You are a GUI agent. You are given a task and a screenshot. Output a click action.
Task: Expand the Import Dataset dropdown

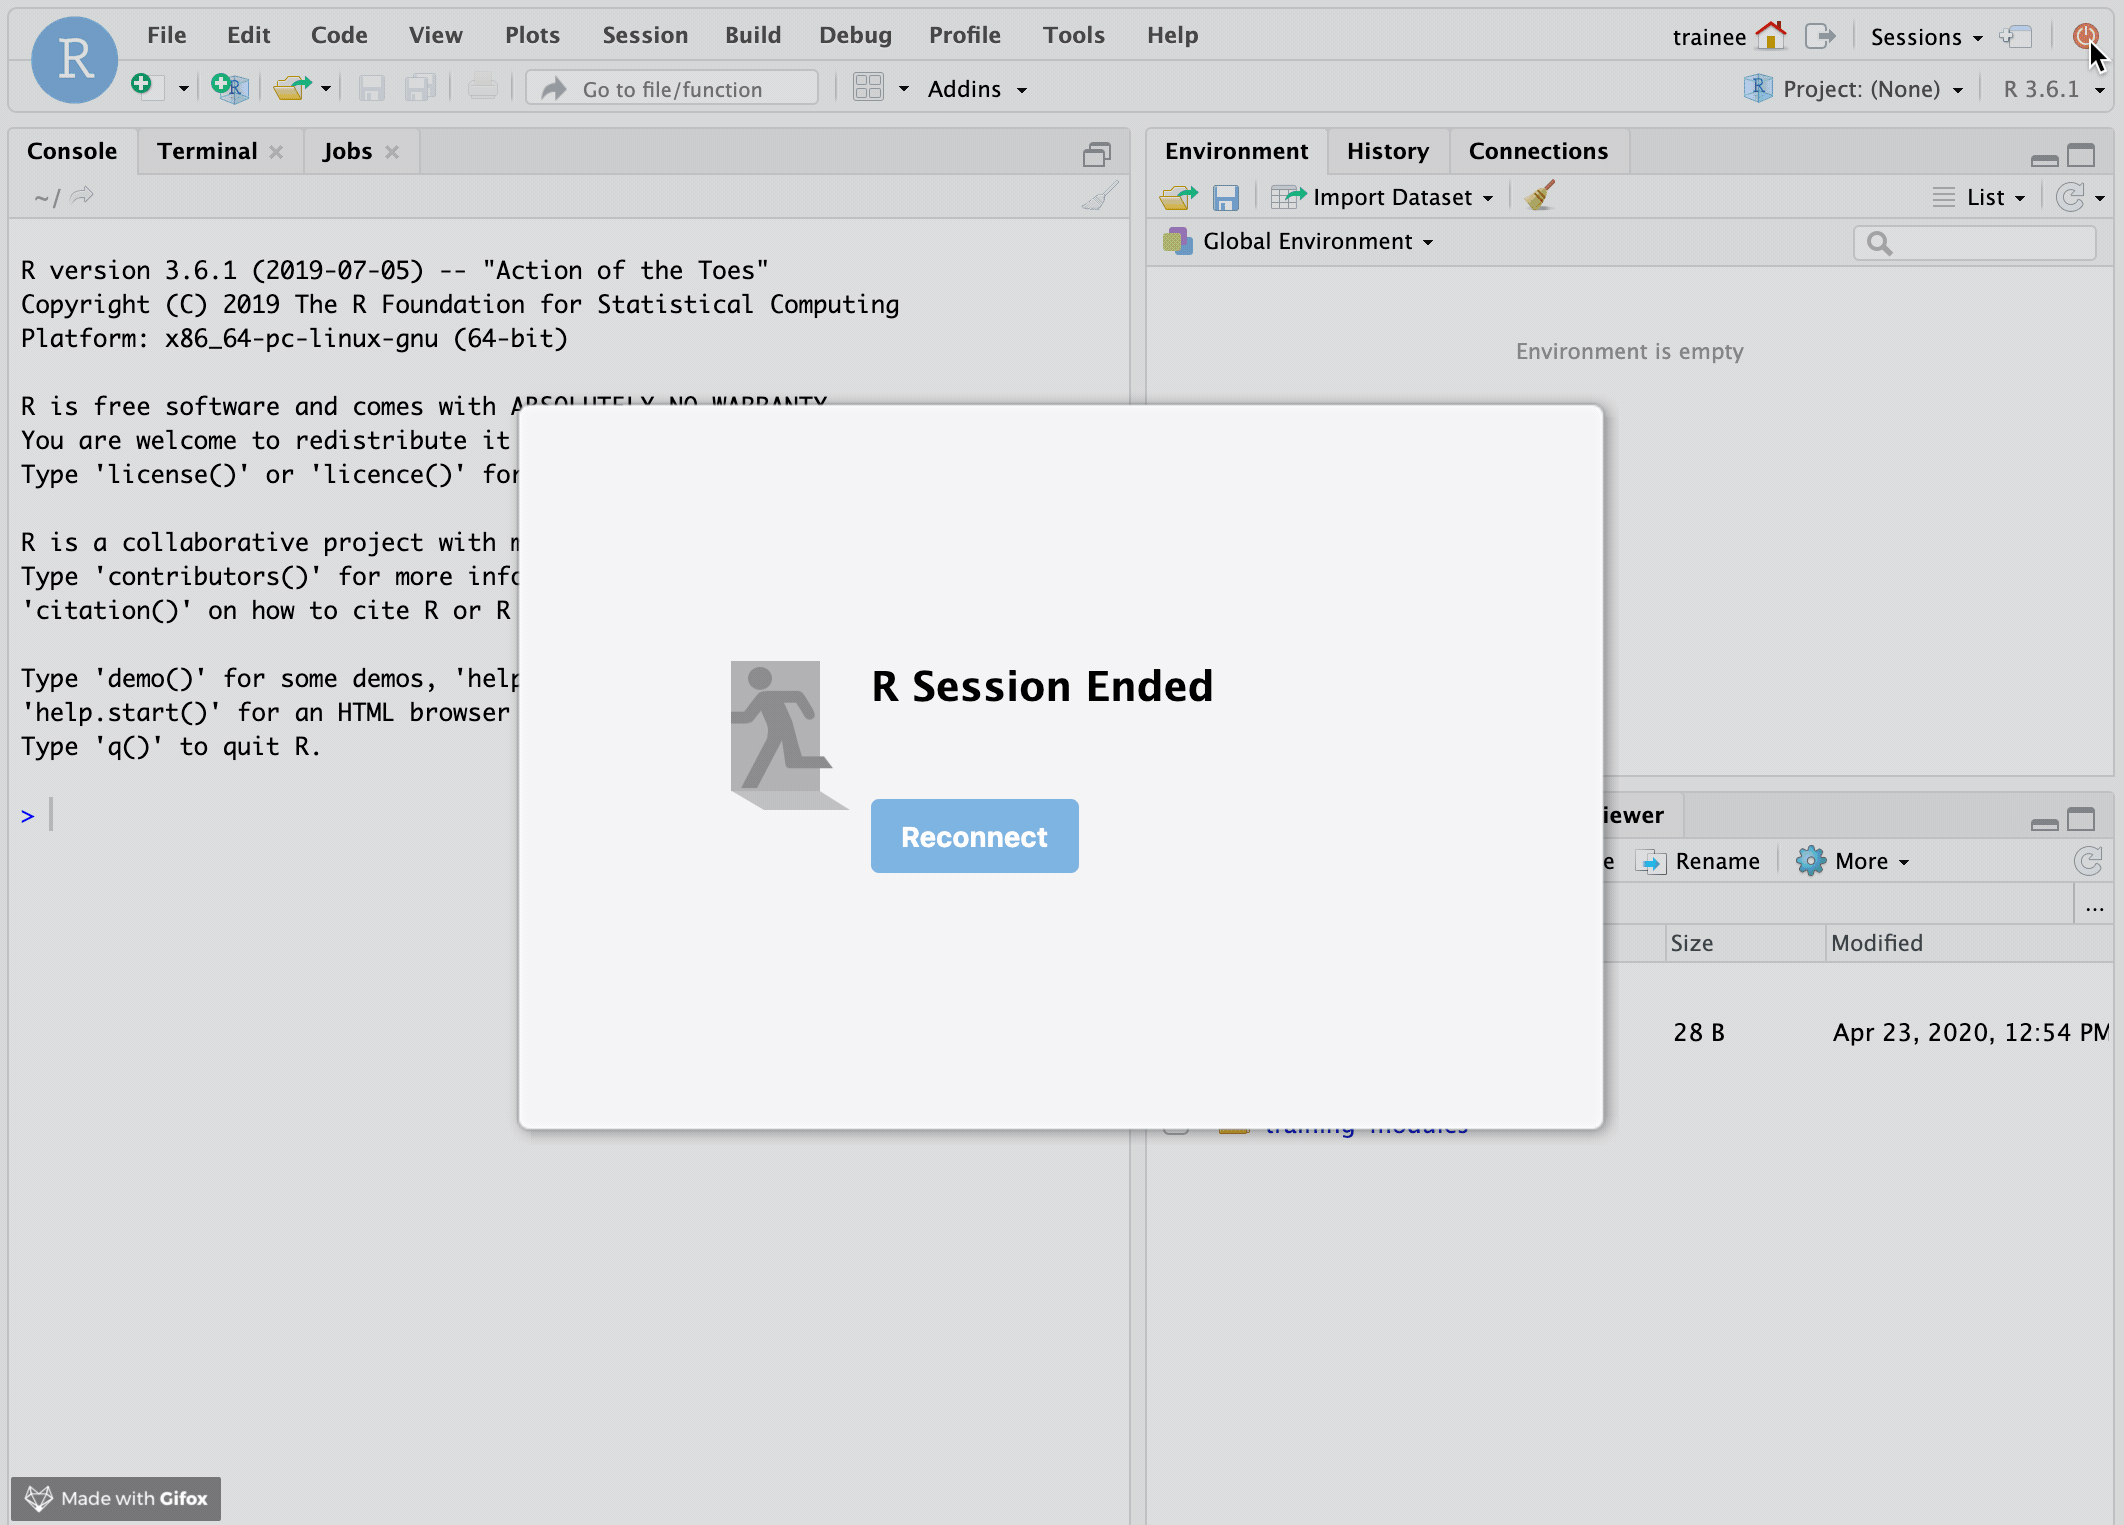(x=1402, y=197)
